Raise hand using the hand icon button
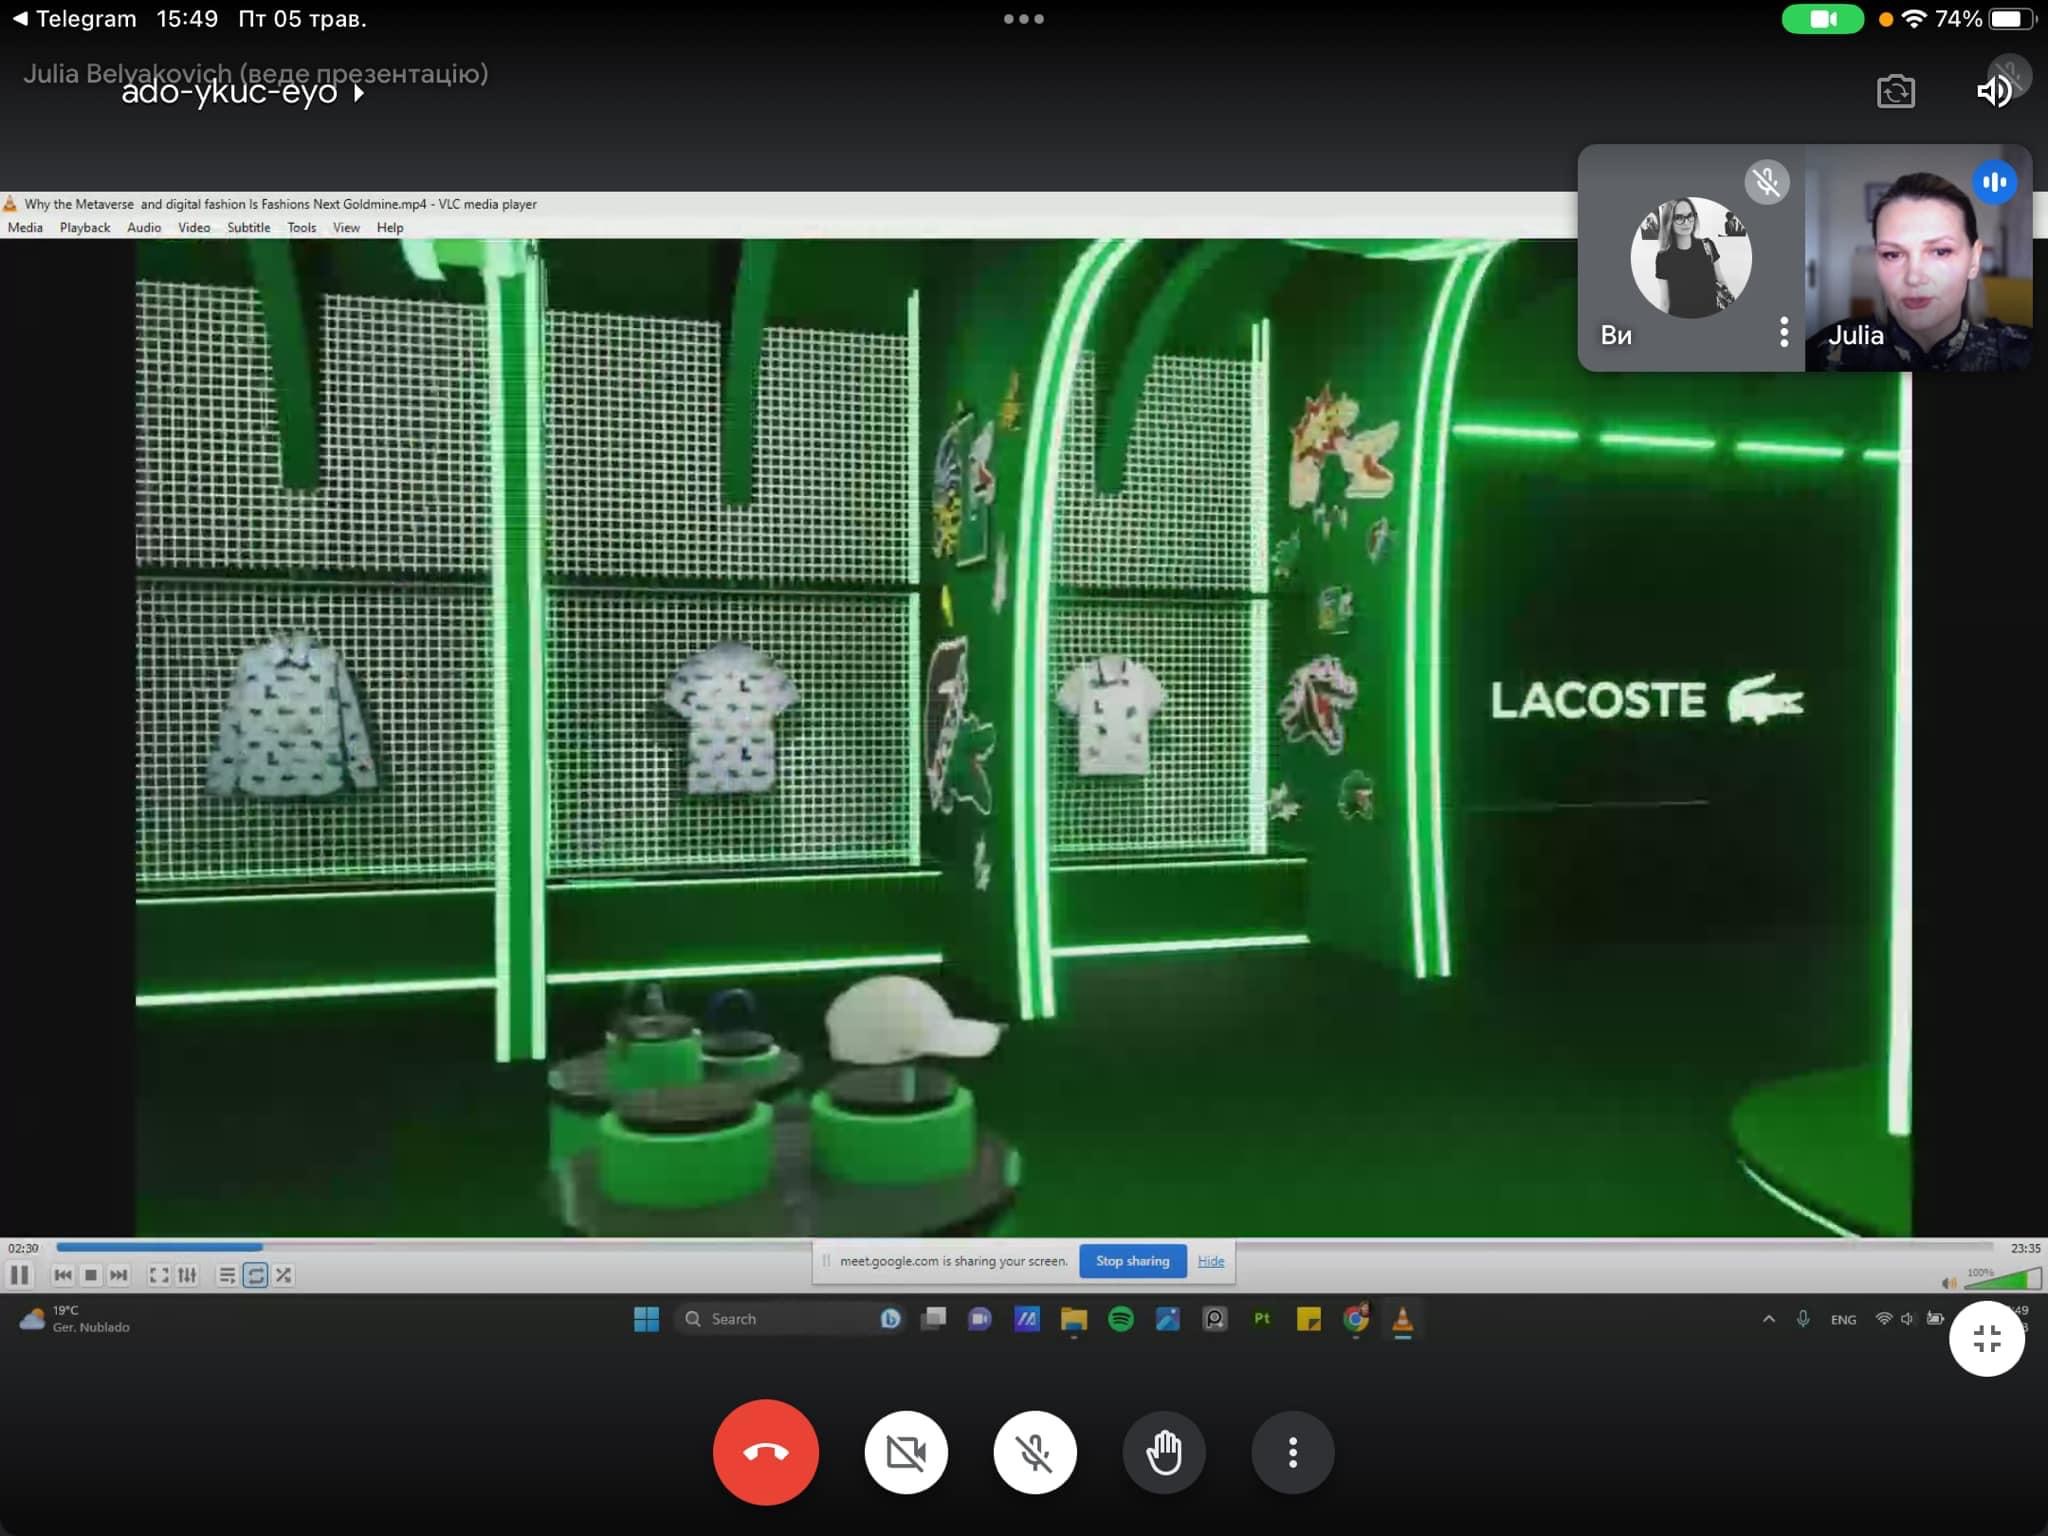The width and height of the screenshot is (2048, 1536). click(1164, 1452)
